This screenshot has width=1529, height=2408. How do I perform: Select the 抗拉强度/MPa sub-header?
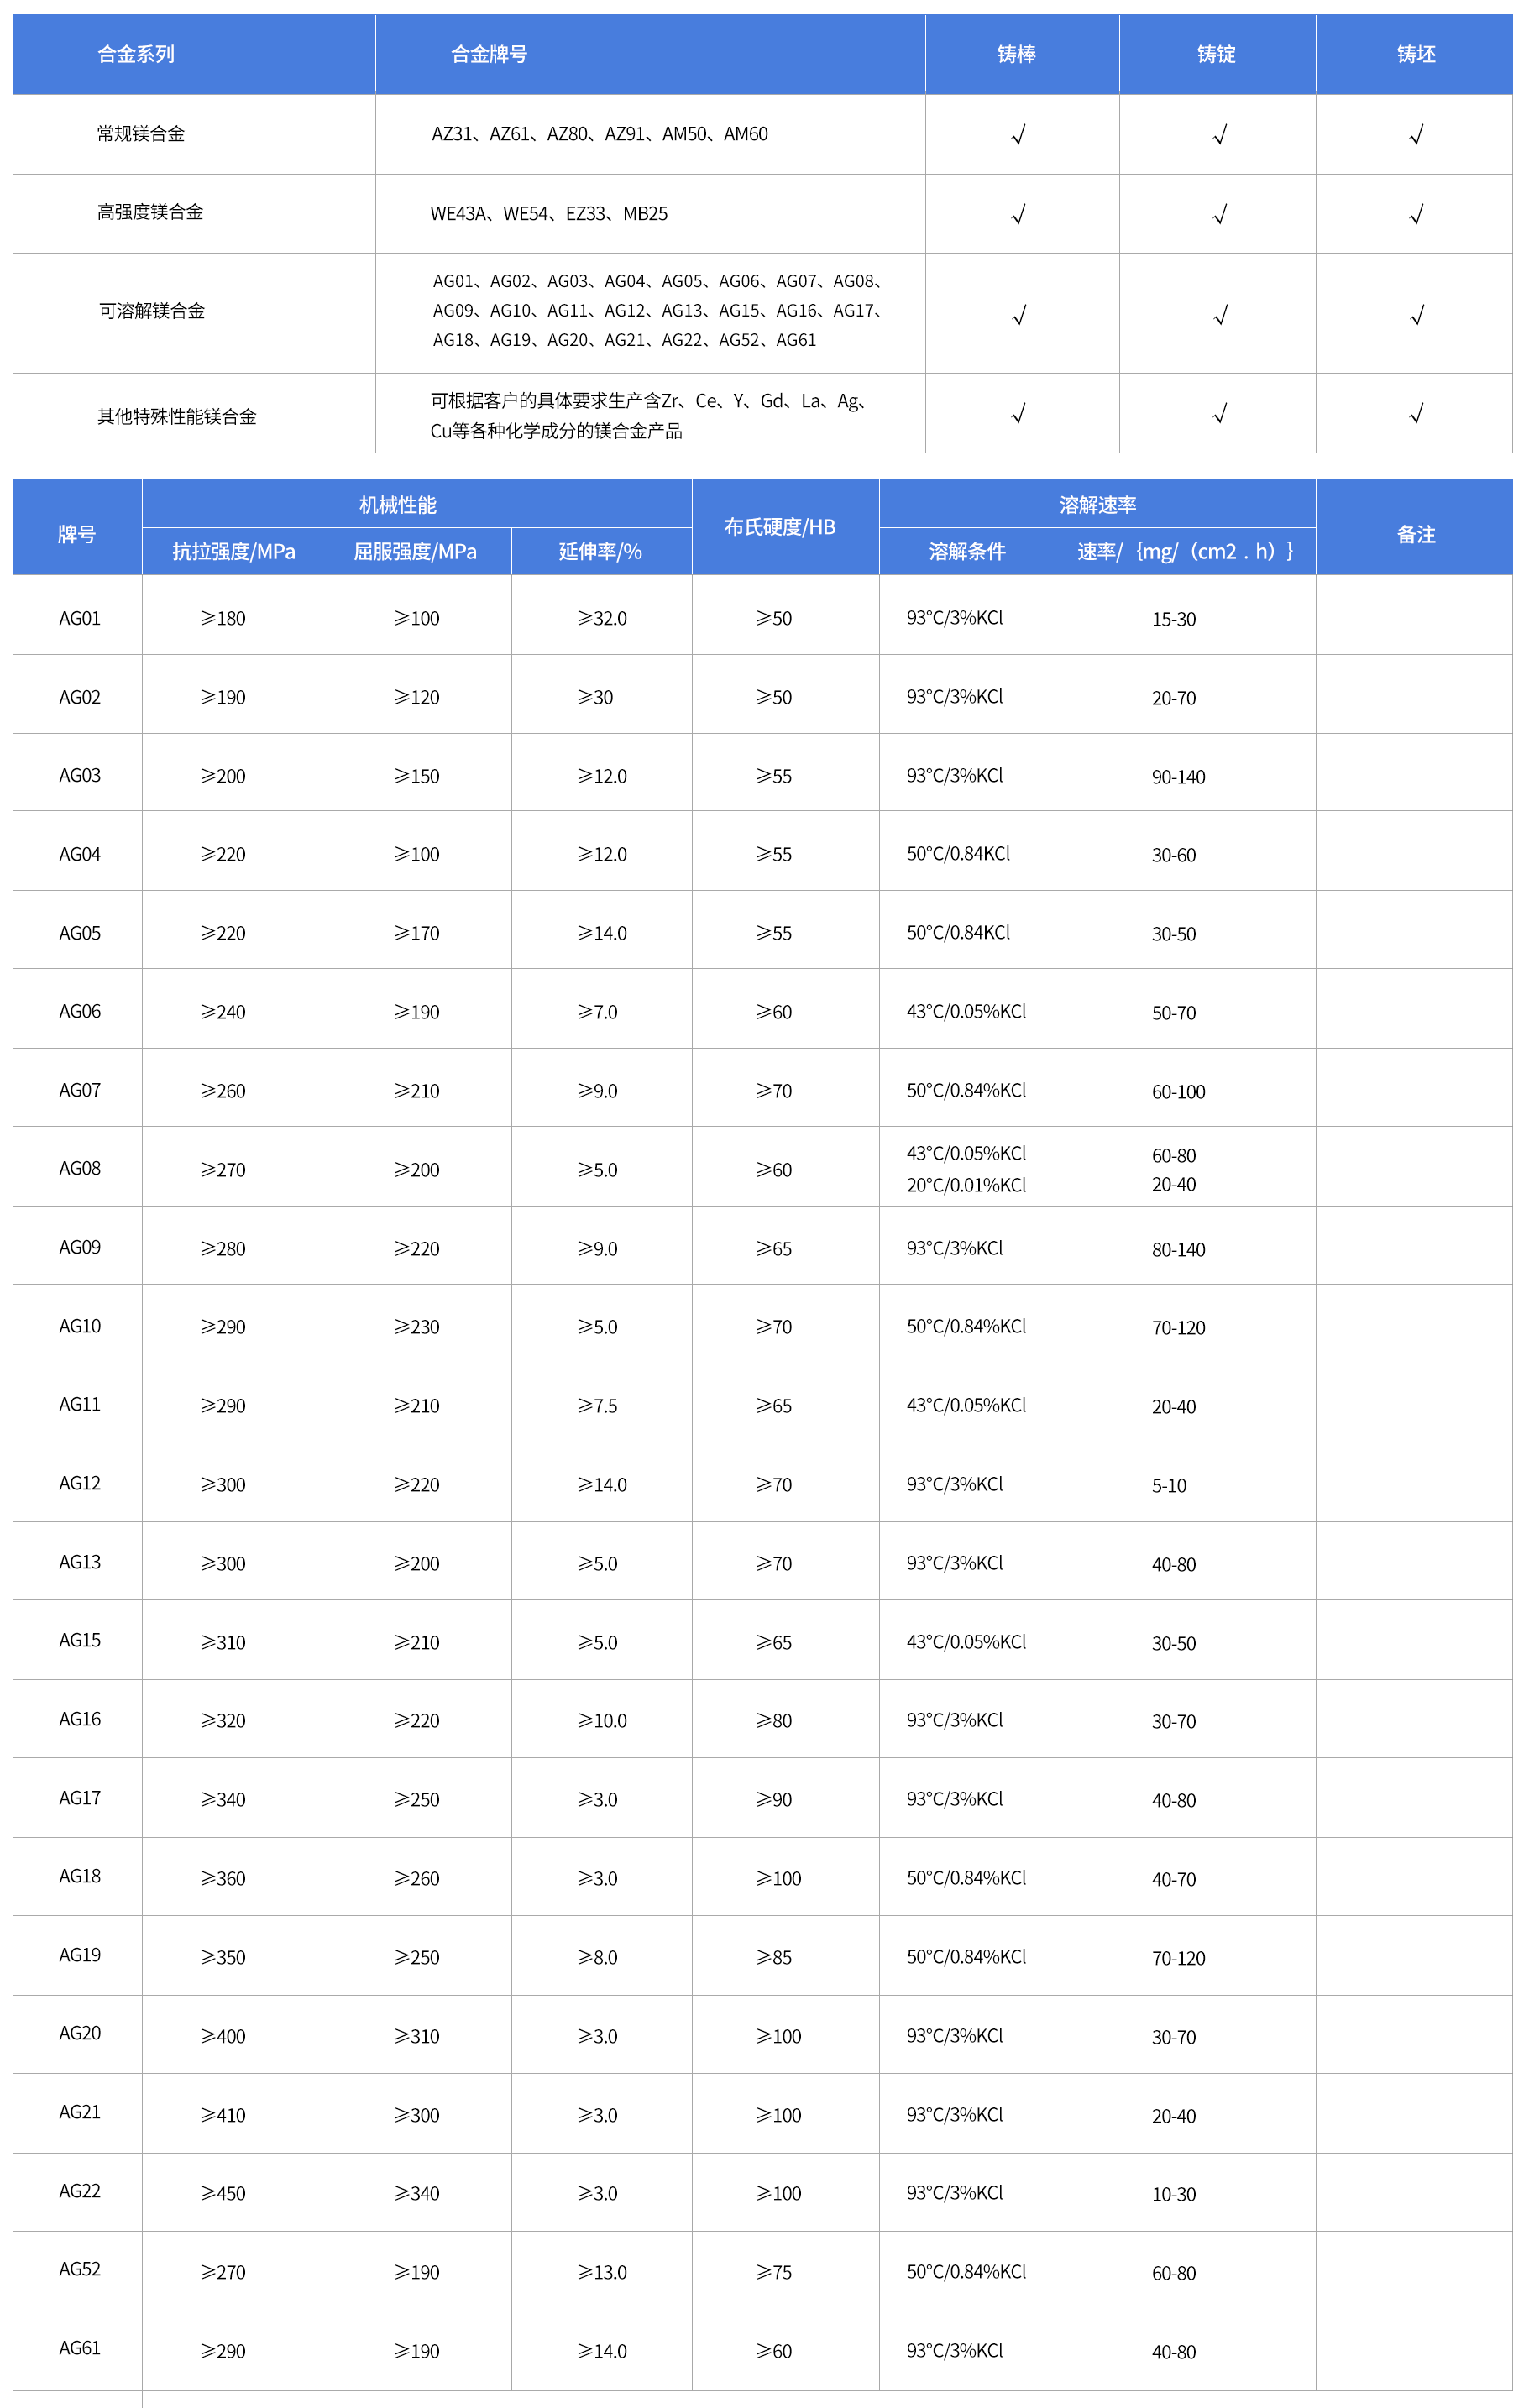pyautogui.click(x=233, y=552)
